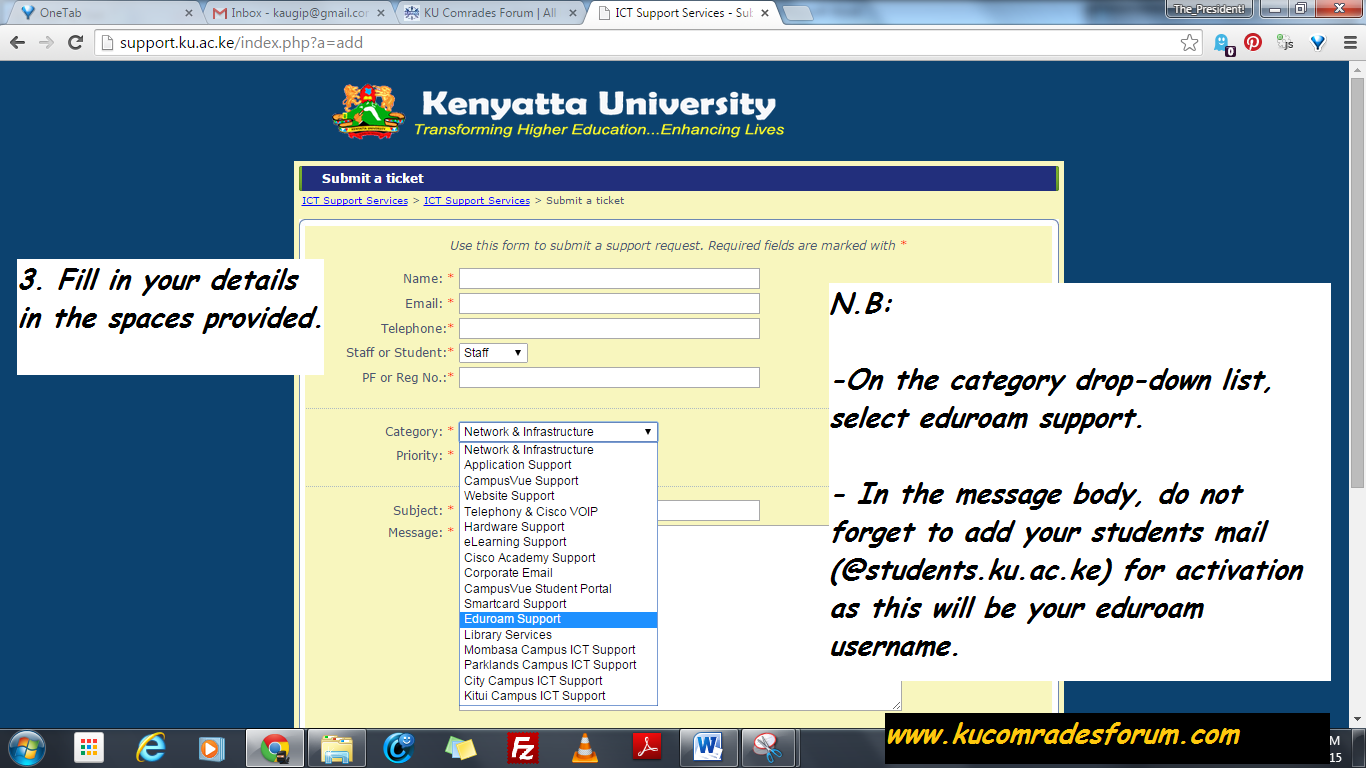This screenshot has width=1366, height=768.
Task: Open the Chrome hamburger menu
Action: tap(1348, 43)
